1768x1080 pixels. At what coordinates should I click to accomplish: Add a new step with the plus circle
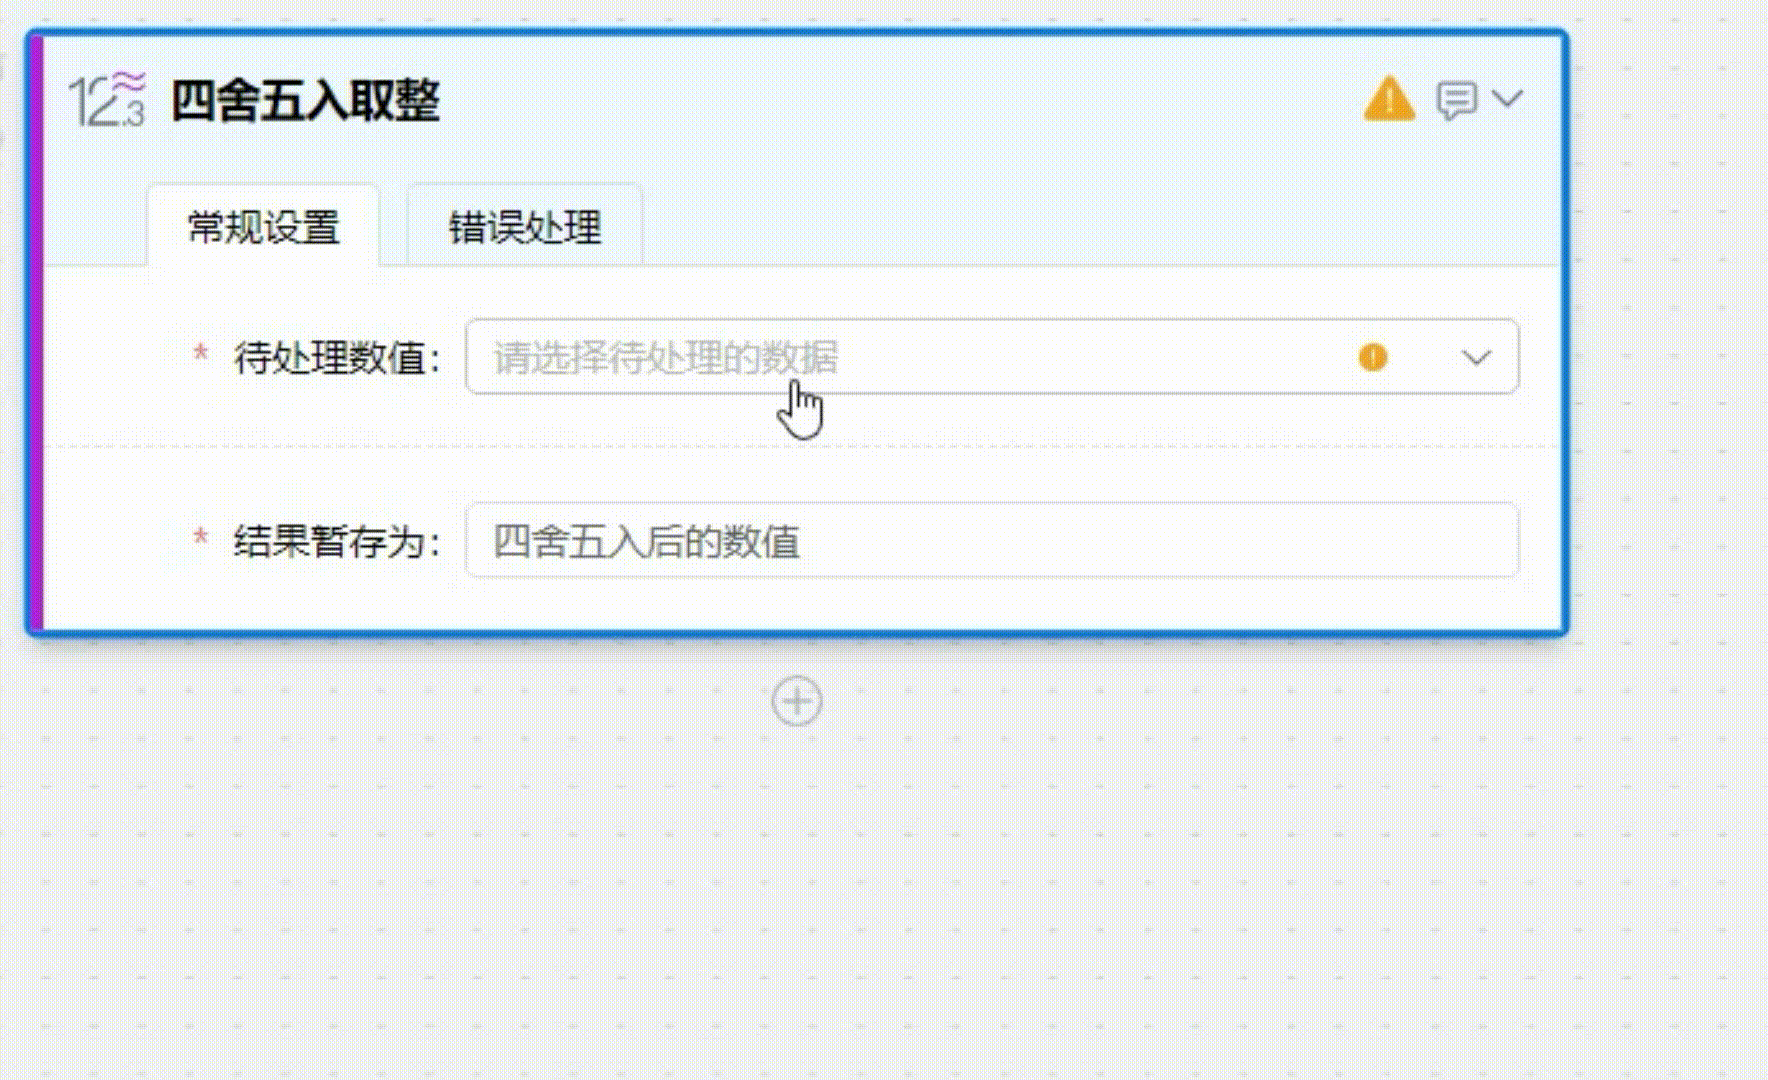pyautogui.click(x=797, y=701)
